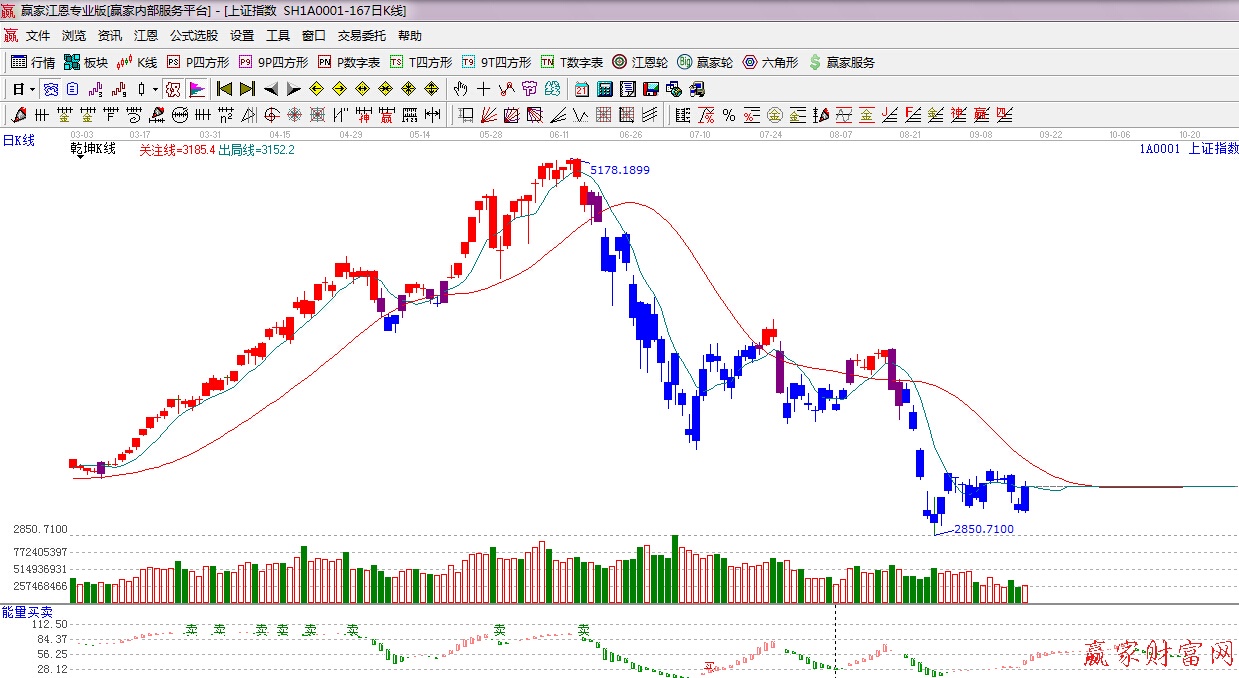This screenshot has height=678, width=1239.
Task: Open the 公式选股 menu
Action: [193, 35]
